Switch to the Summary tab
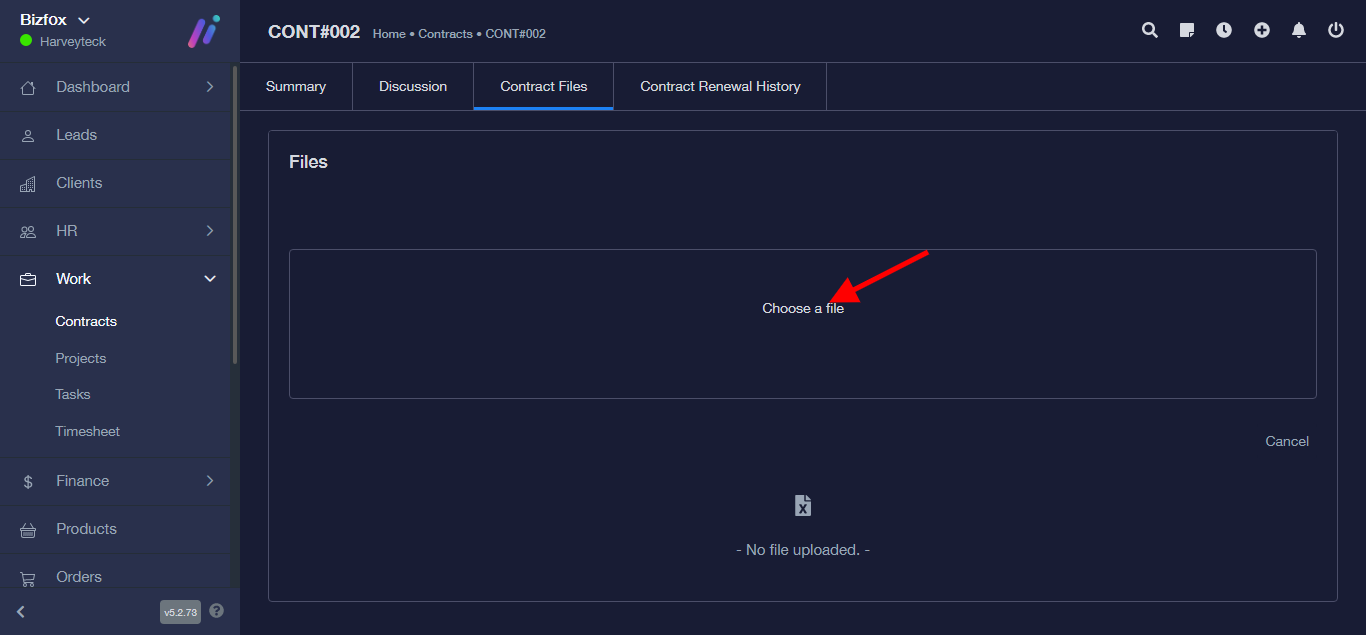The height and width of the screenshot is (635, 1366). pyautogui.click(x=296, y=87)
